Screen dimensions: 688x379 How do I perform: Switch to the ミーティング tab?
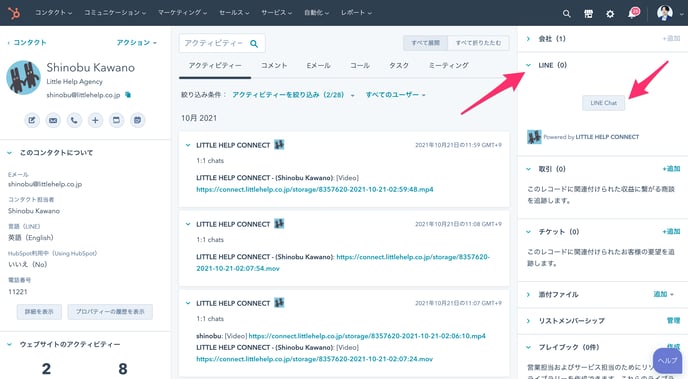coord(448,65)
